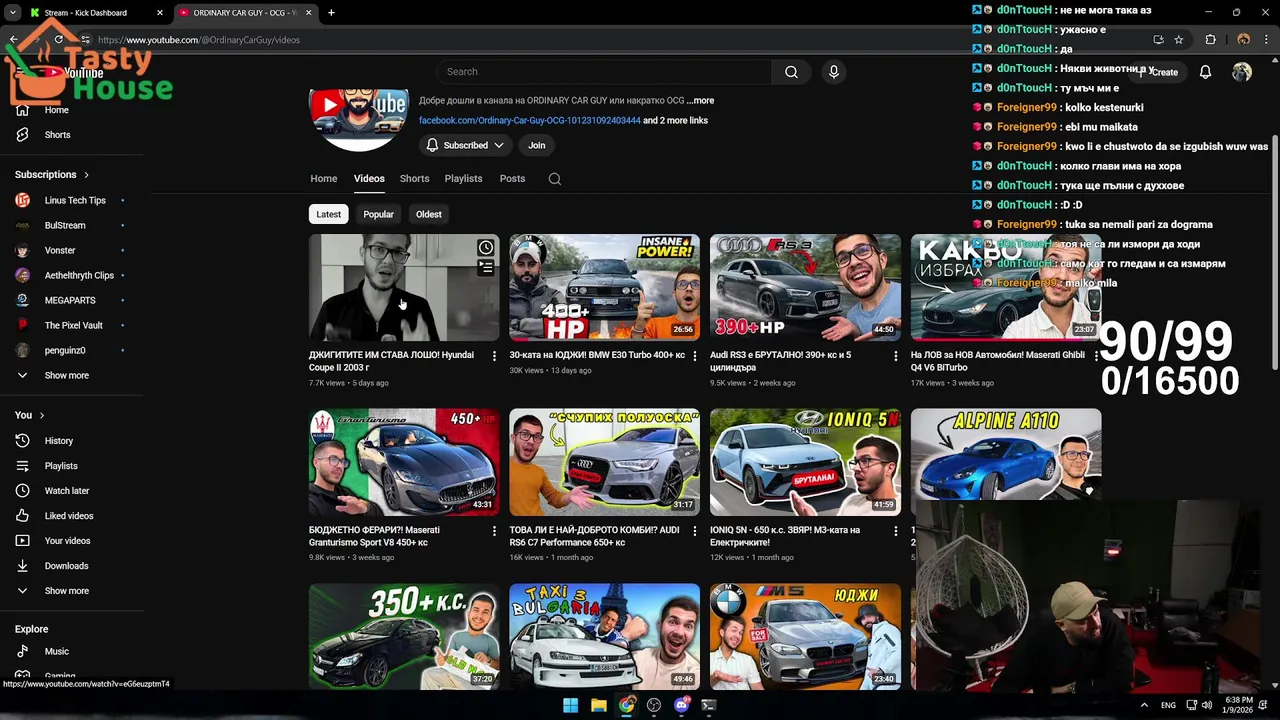This screenshot has width=1280, height=720.
Task: Select the channel Videos tab
Action: 369,179
